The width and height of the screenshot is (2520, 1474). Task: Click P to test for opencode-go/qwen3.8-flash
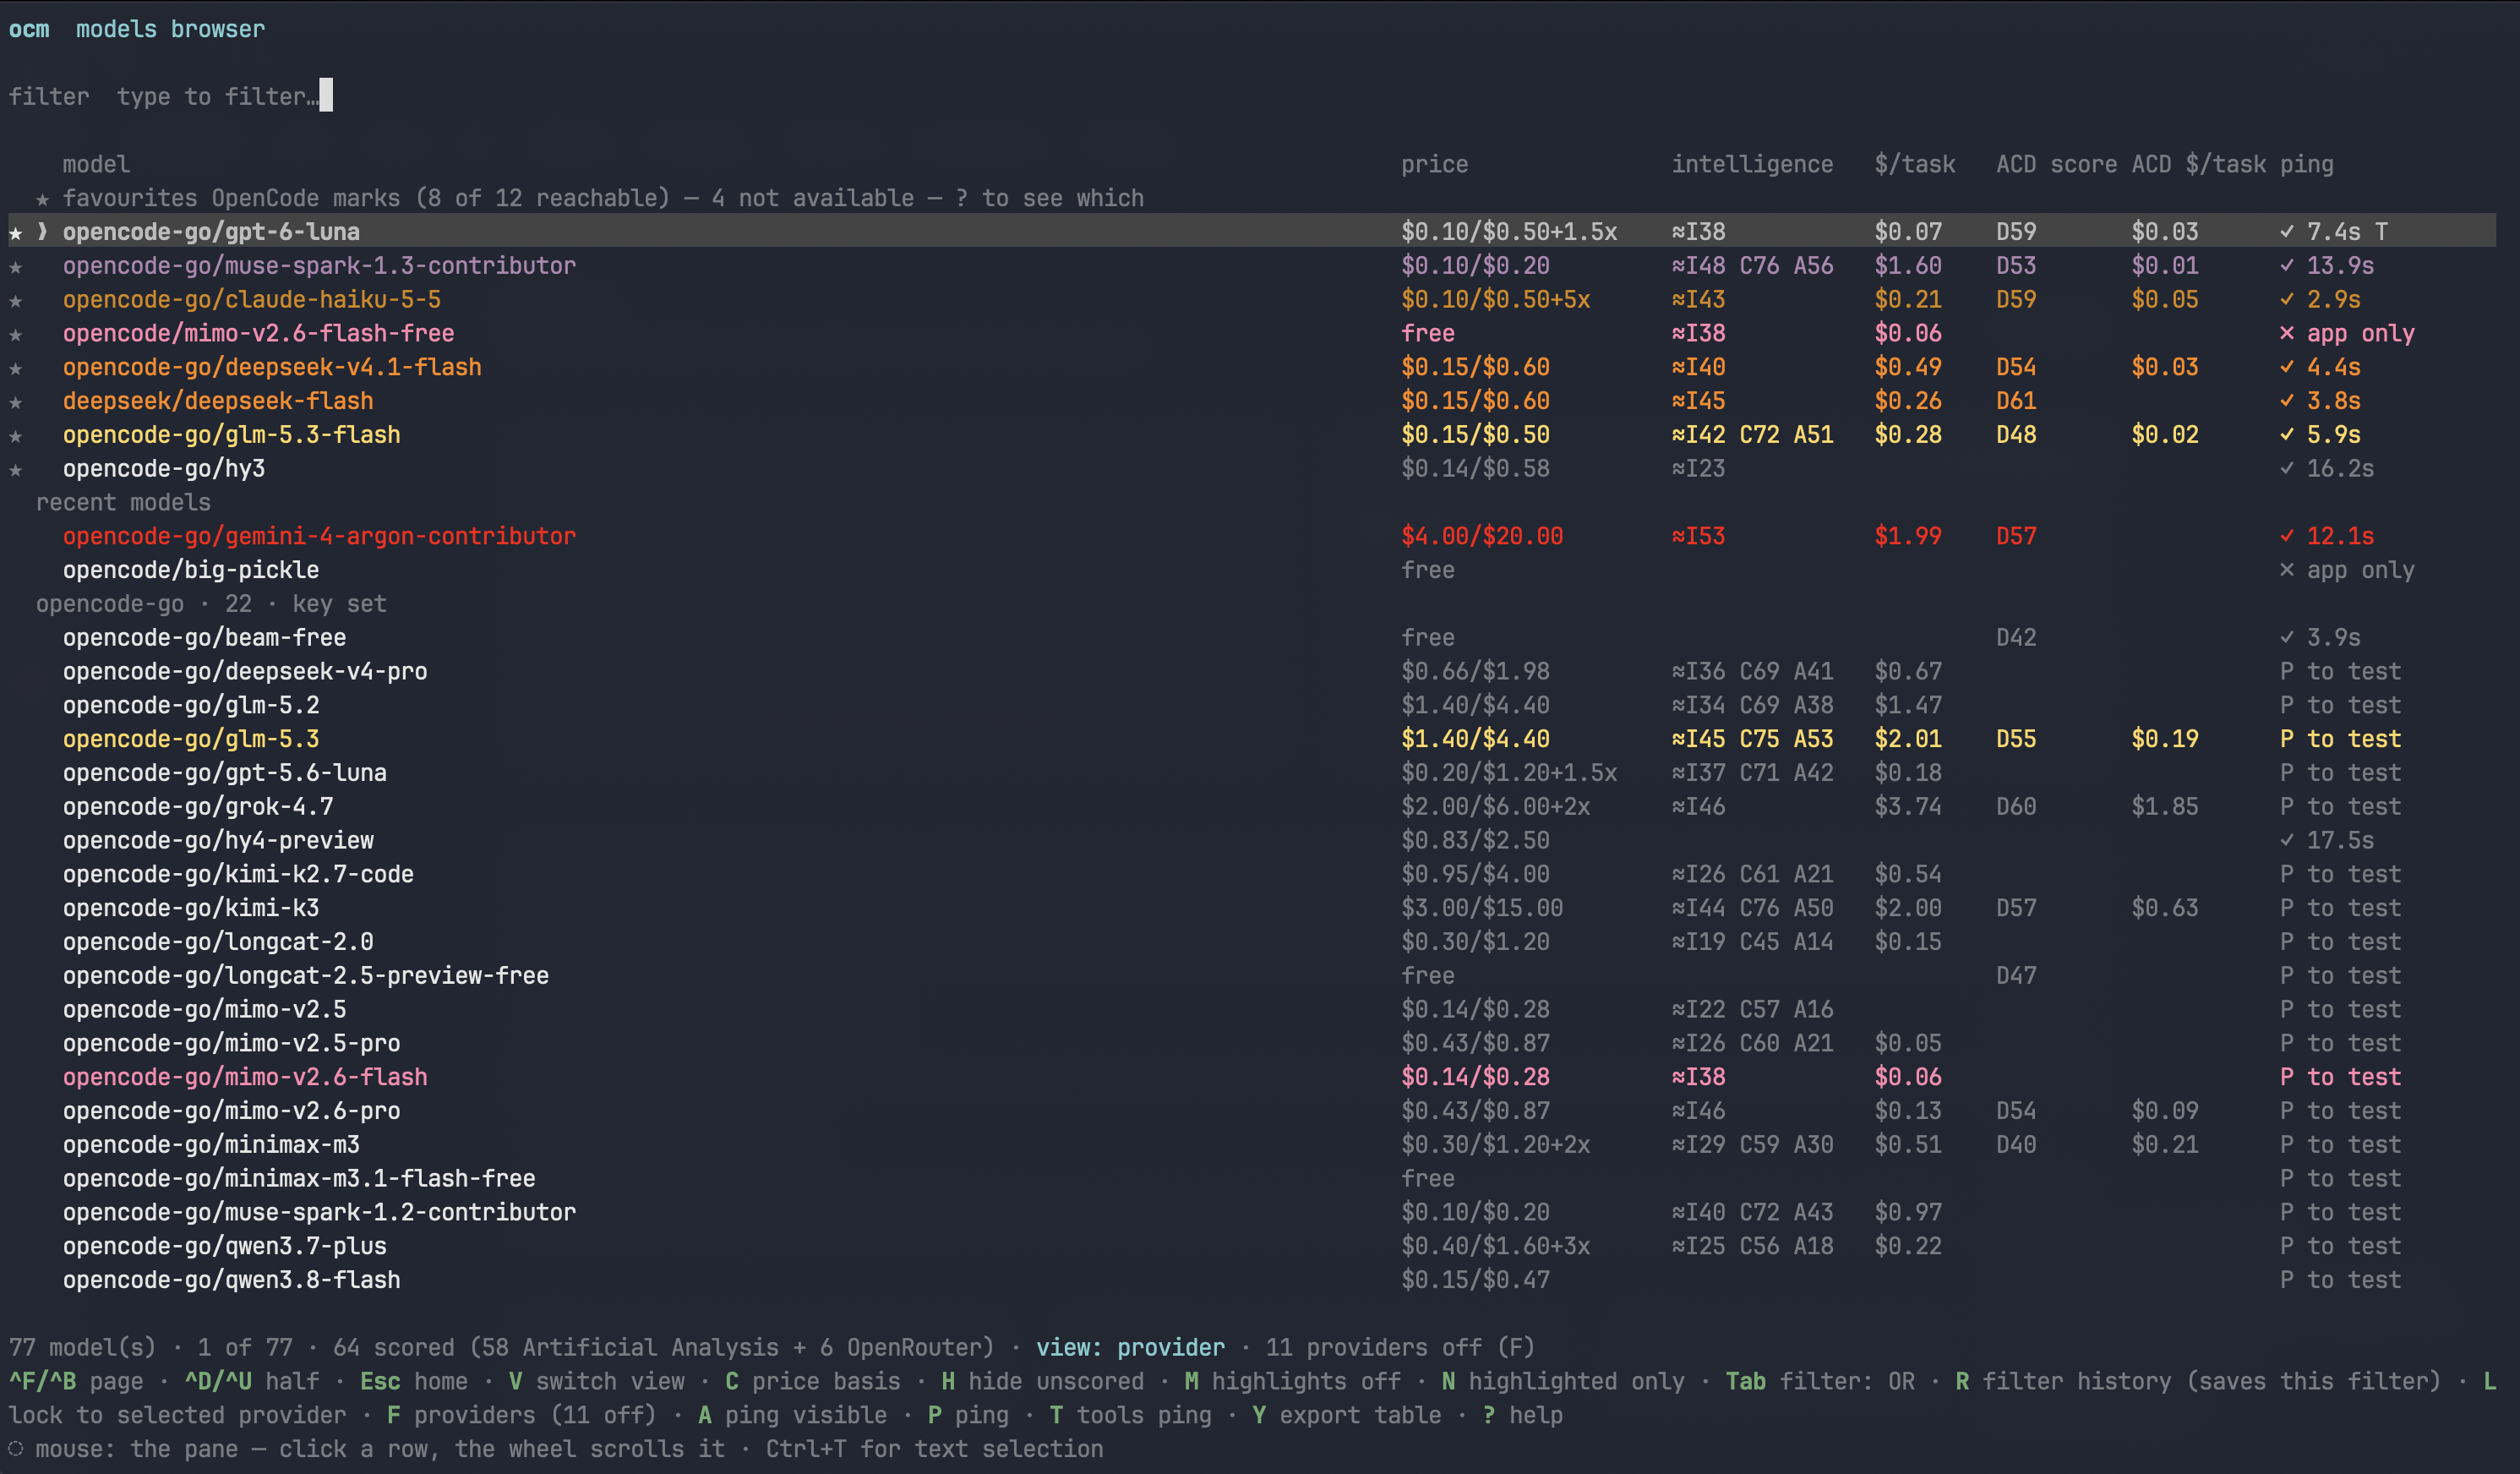[2340, 1280]
